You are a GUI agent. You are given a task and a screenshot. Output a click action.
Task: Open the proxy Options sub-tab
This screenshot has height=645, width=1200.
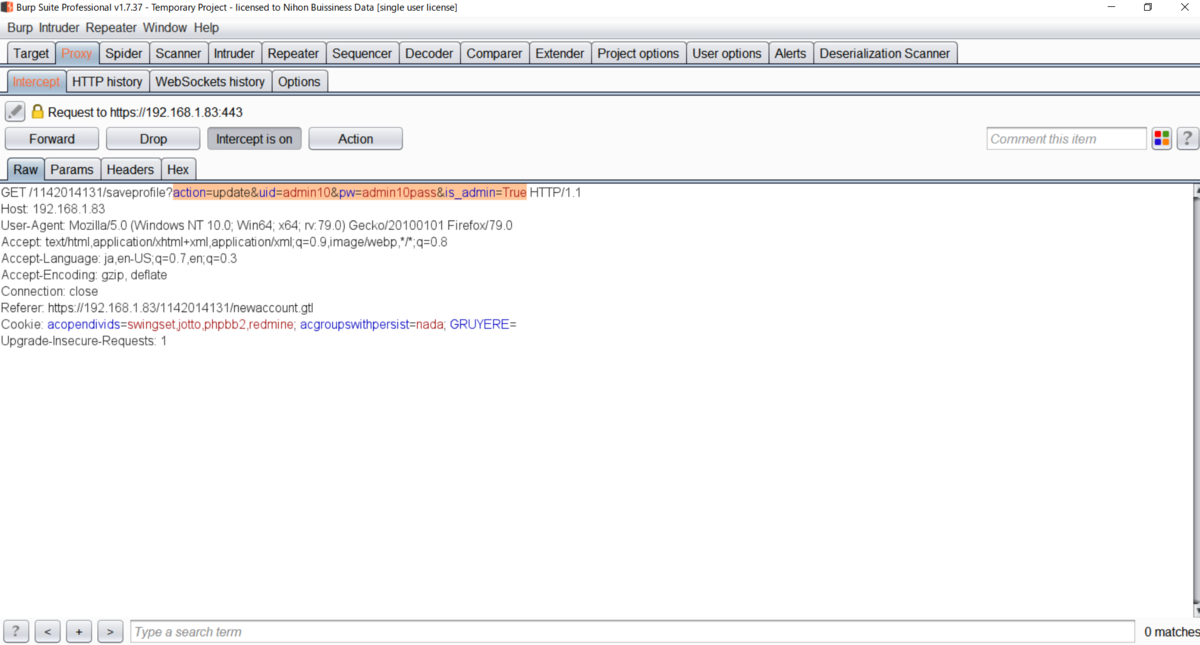[299, 82]
